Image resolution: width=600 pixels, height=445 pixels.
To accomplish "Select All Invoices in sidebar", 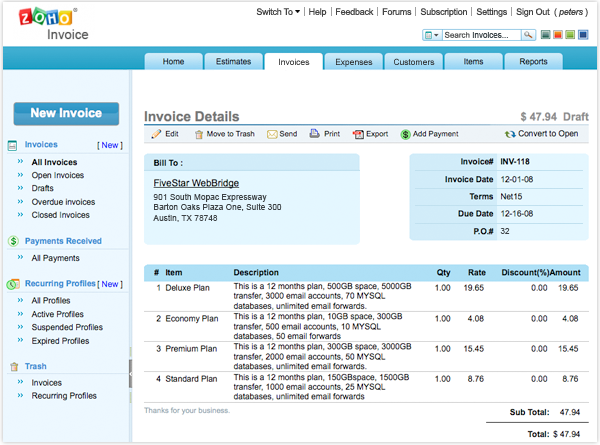I will point(54,162).
